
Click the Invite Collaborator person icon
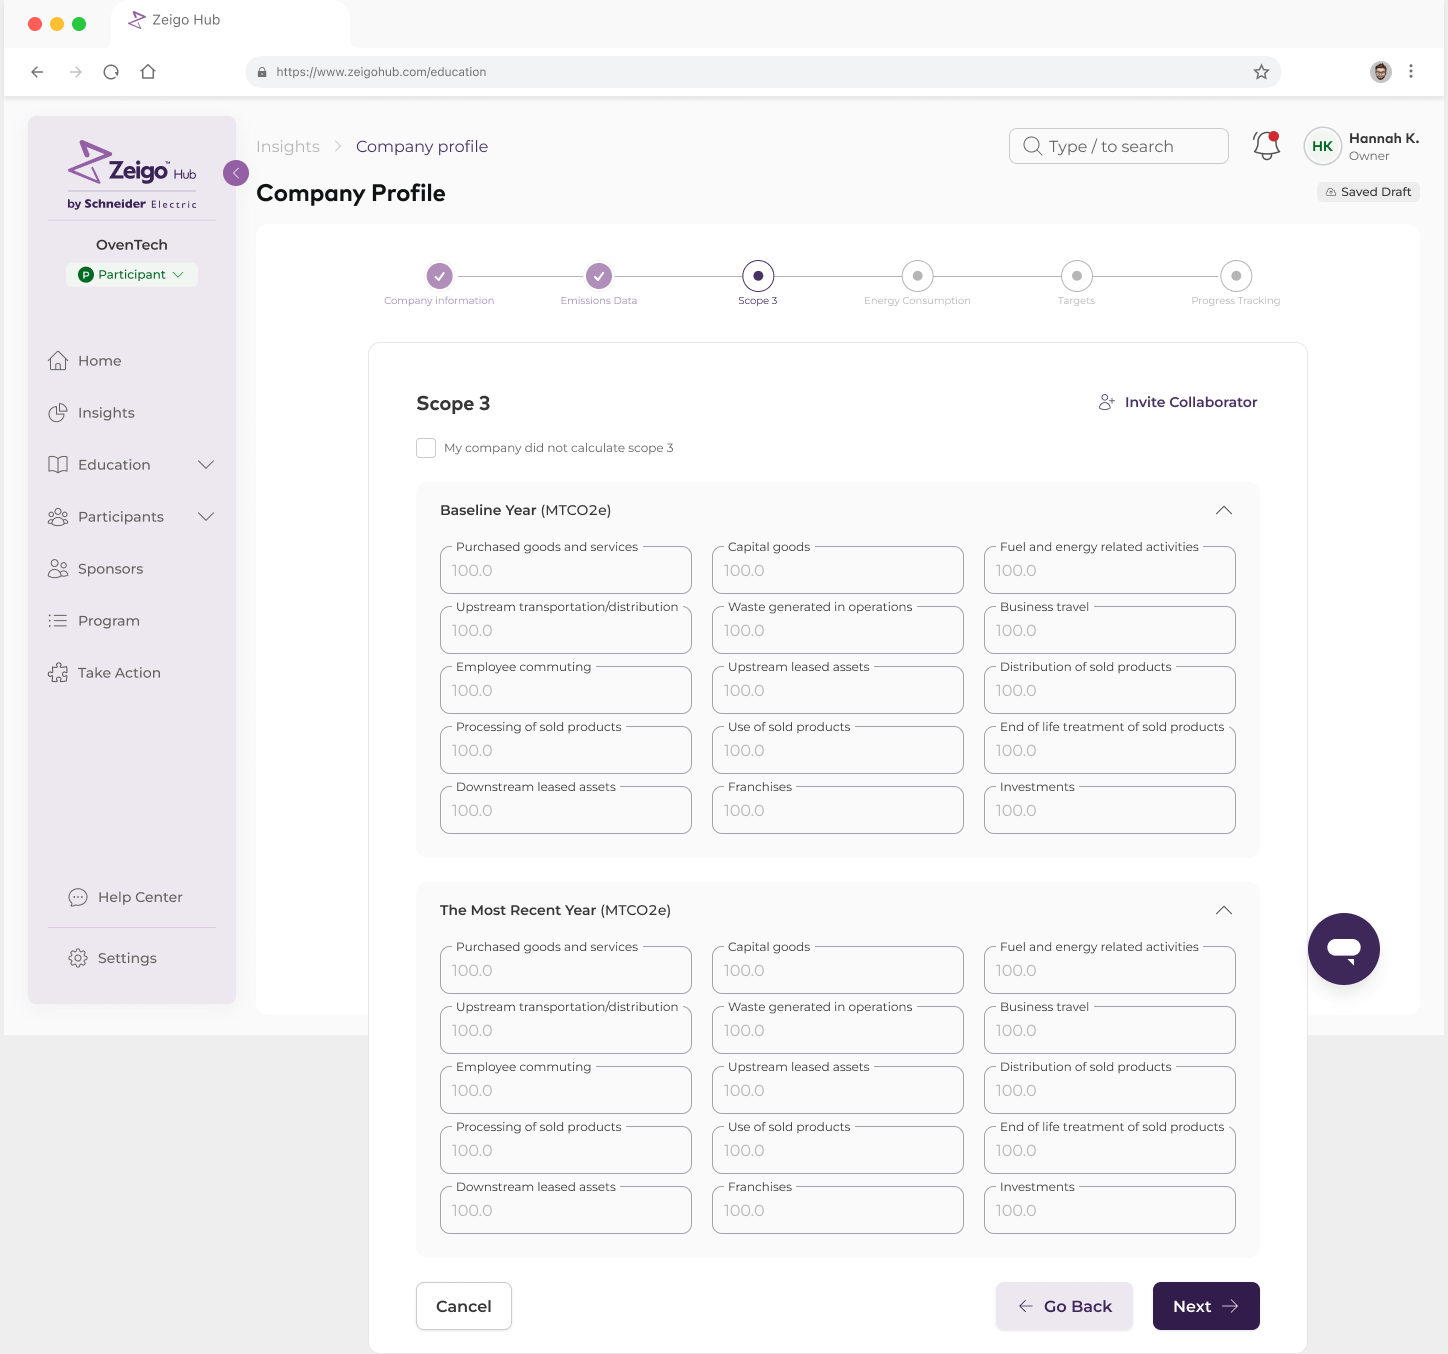tap(1106, 402)
